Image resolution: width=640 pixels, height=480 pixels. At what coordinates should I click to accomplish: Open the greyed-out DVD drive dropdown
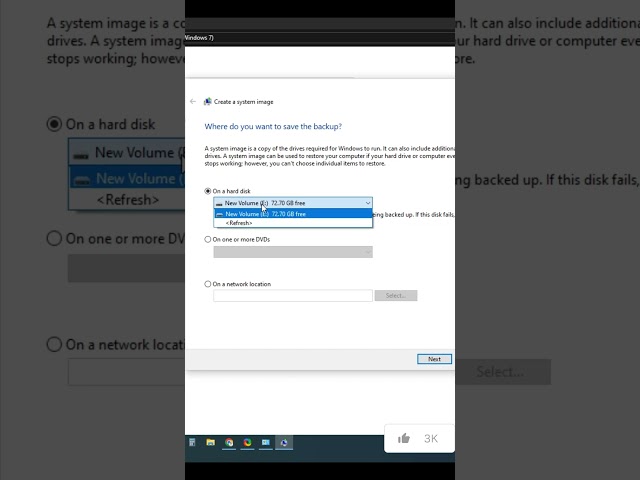(293, 252)
